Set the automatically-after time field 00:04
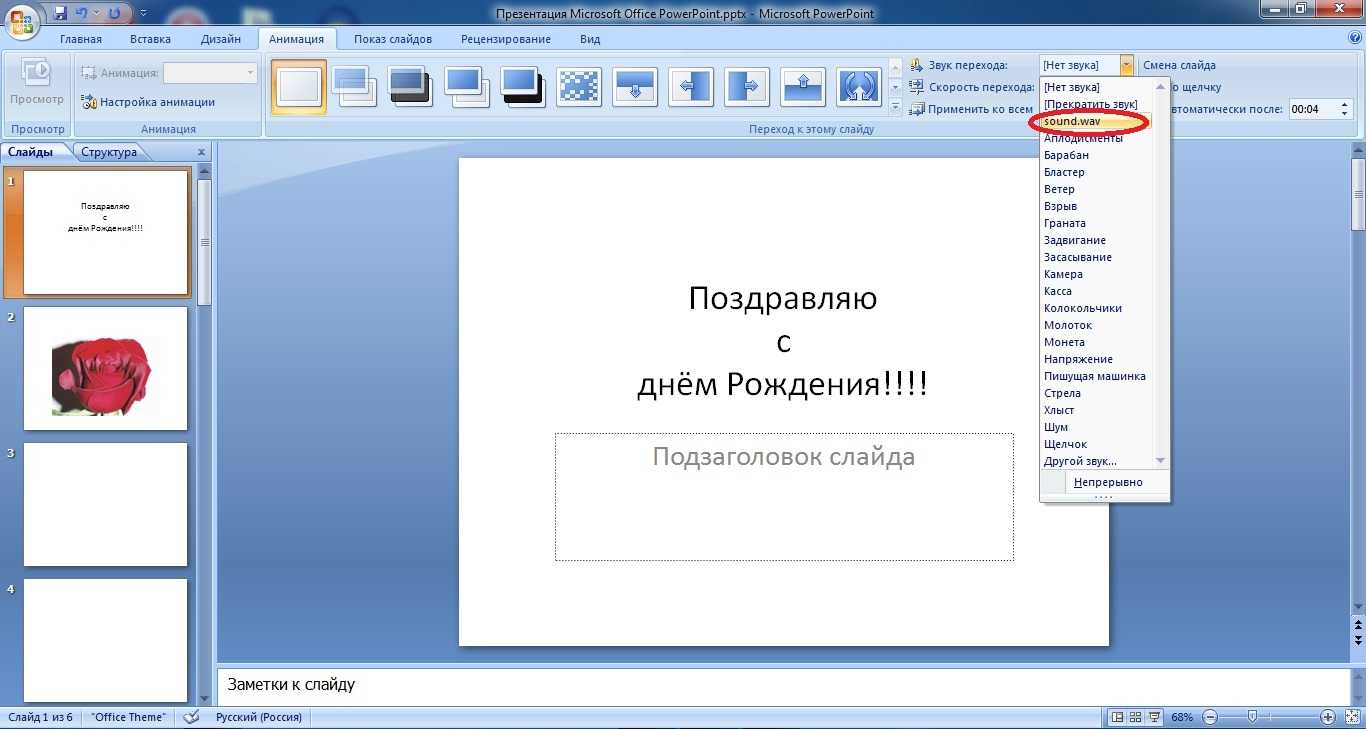 coord(1313,109)
